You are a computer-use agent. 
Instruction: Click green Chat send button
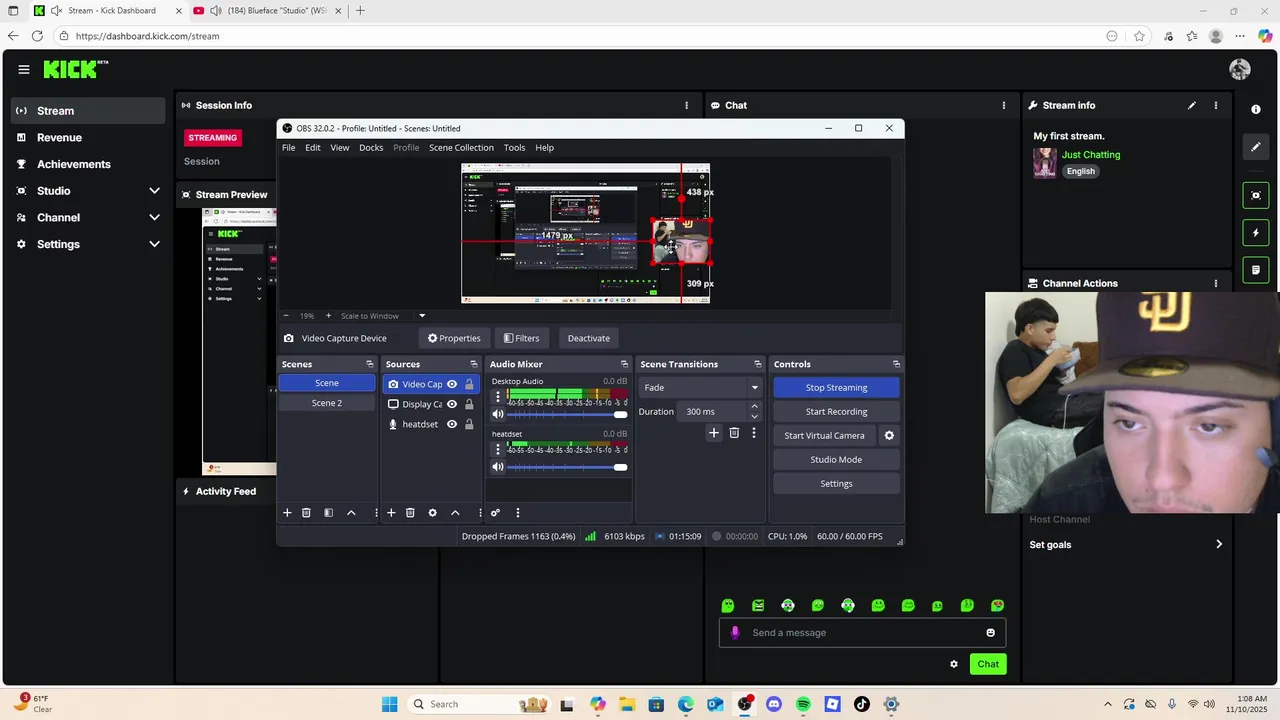[x=988, y=664]
